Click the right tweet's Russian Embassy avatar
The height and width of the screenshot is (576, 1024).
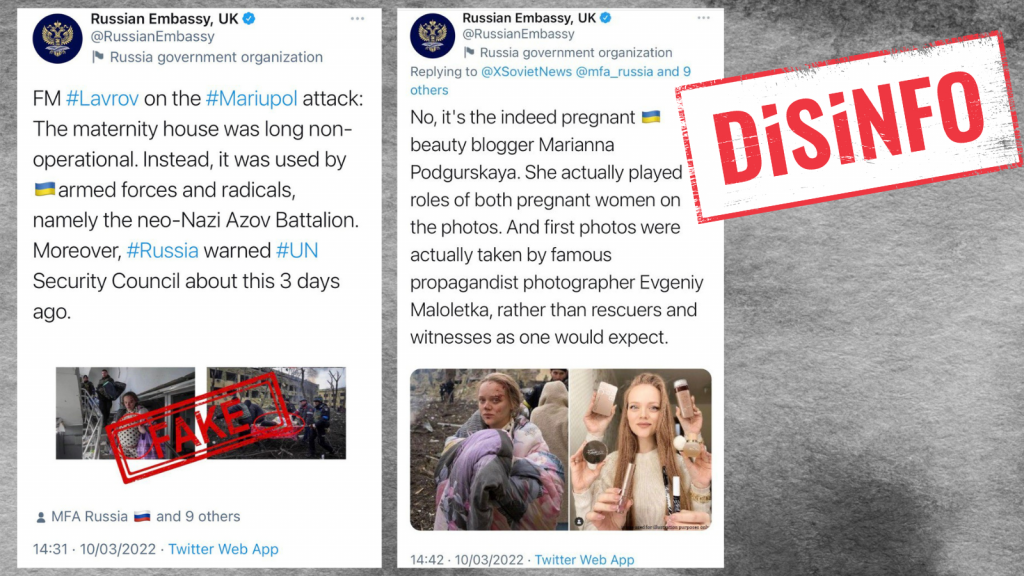(432, 35)
